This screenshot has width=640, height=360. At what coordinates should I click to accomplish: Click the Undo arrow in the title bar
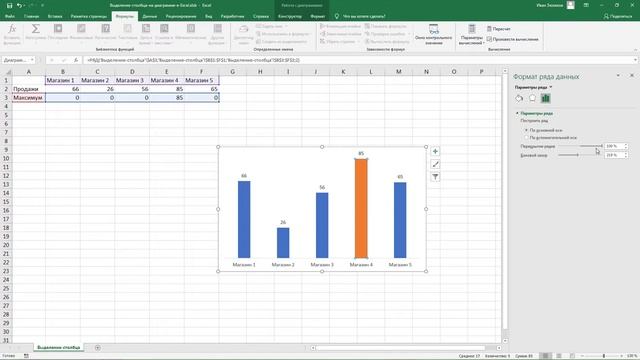click(x=19, y=5)
